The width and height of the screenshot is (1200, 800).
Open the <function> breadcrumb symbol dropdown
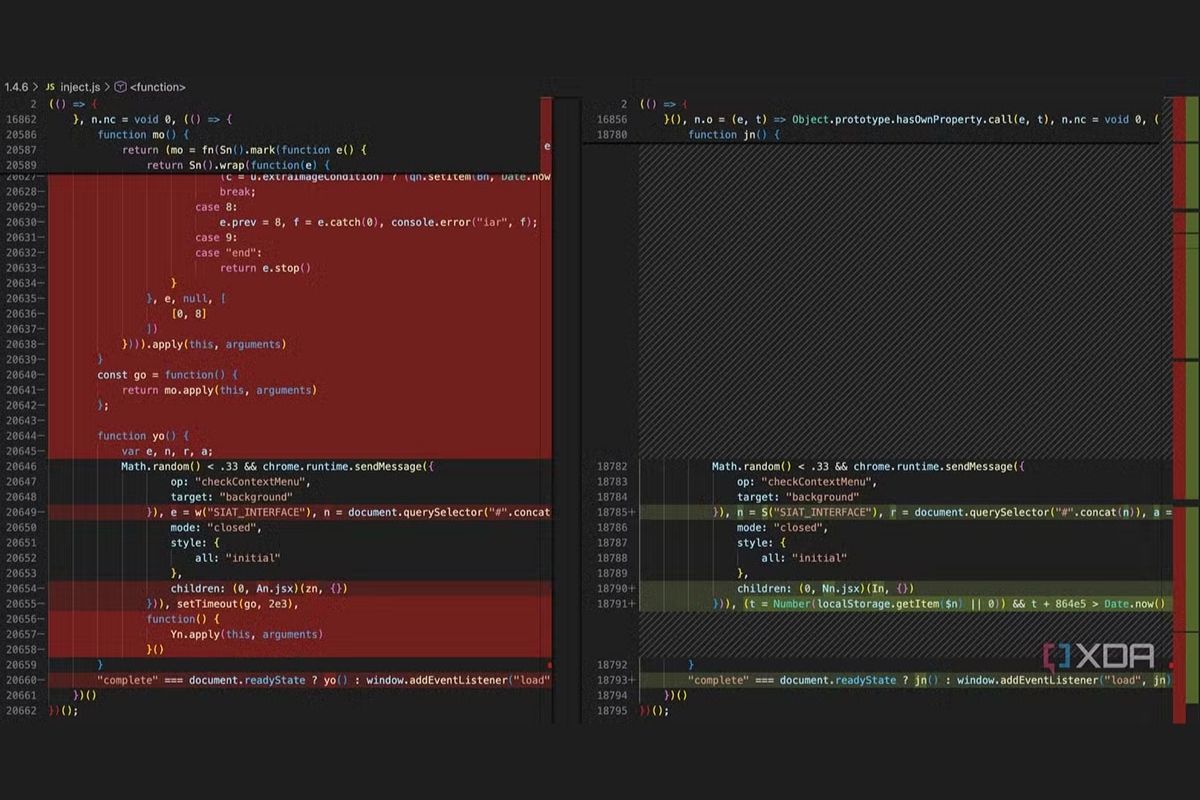click(157, 87)
